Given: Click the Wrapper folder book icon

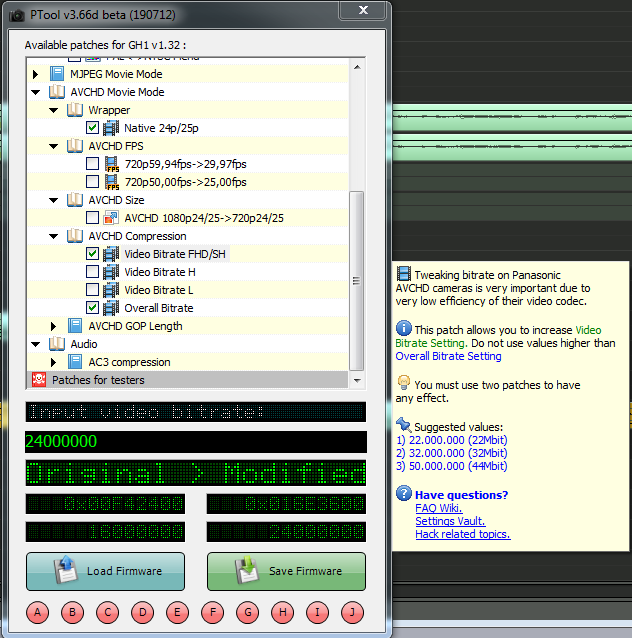Looking at the screenshot, I should (75, 110).
